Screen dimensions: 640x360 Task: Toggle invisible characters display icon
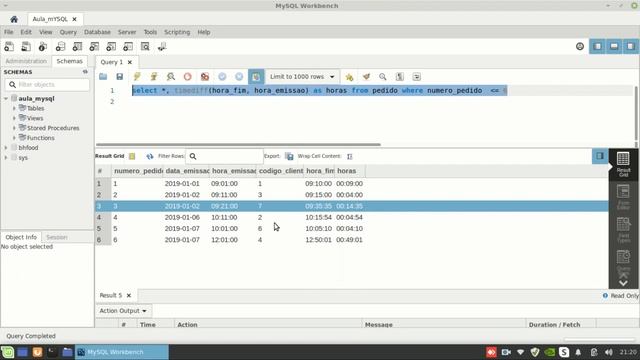coord(400,77)
